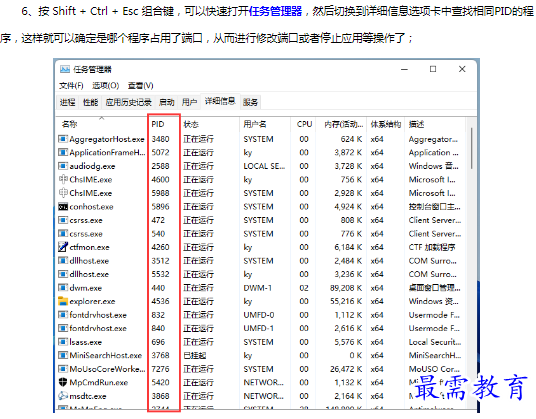Click the conhost.exe console icon

pos(63,207)
